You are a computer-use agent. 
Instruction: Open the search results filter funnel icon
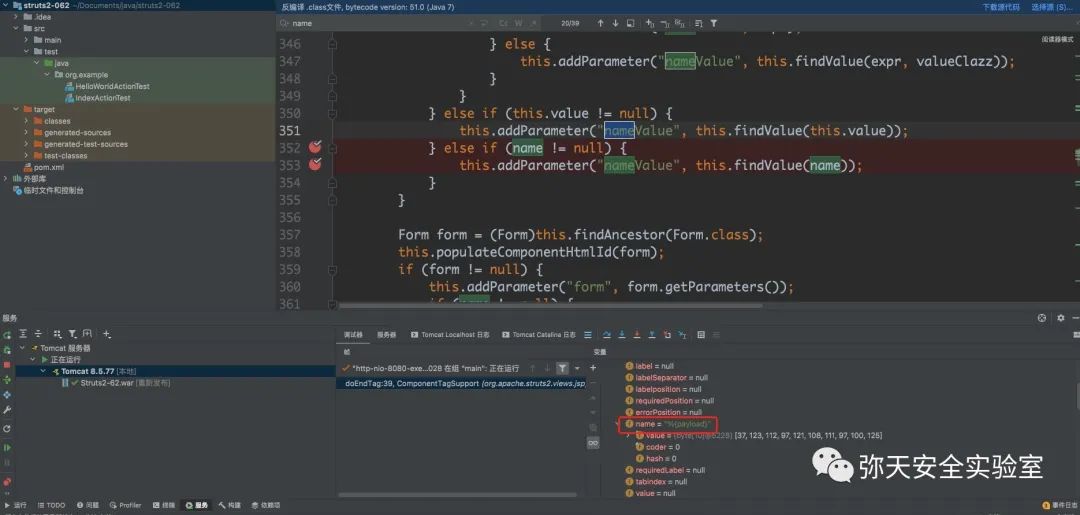(x=714, y=23)
